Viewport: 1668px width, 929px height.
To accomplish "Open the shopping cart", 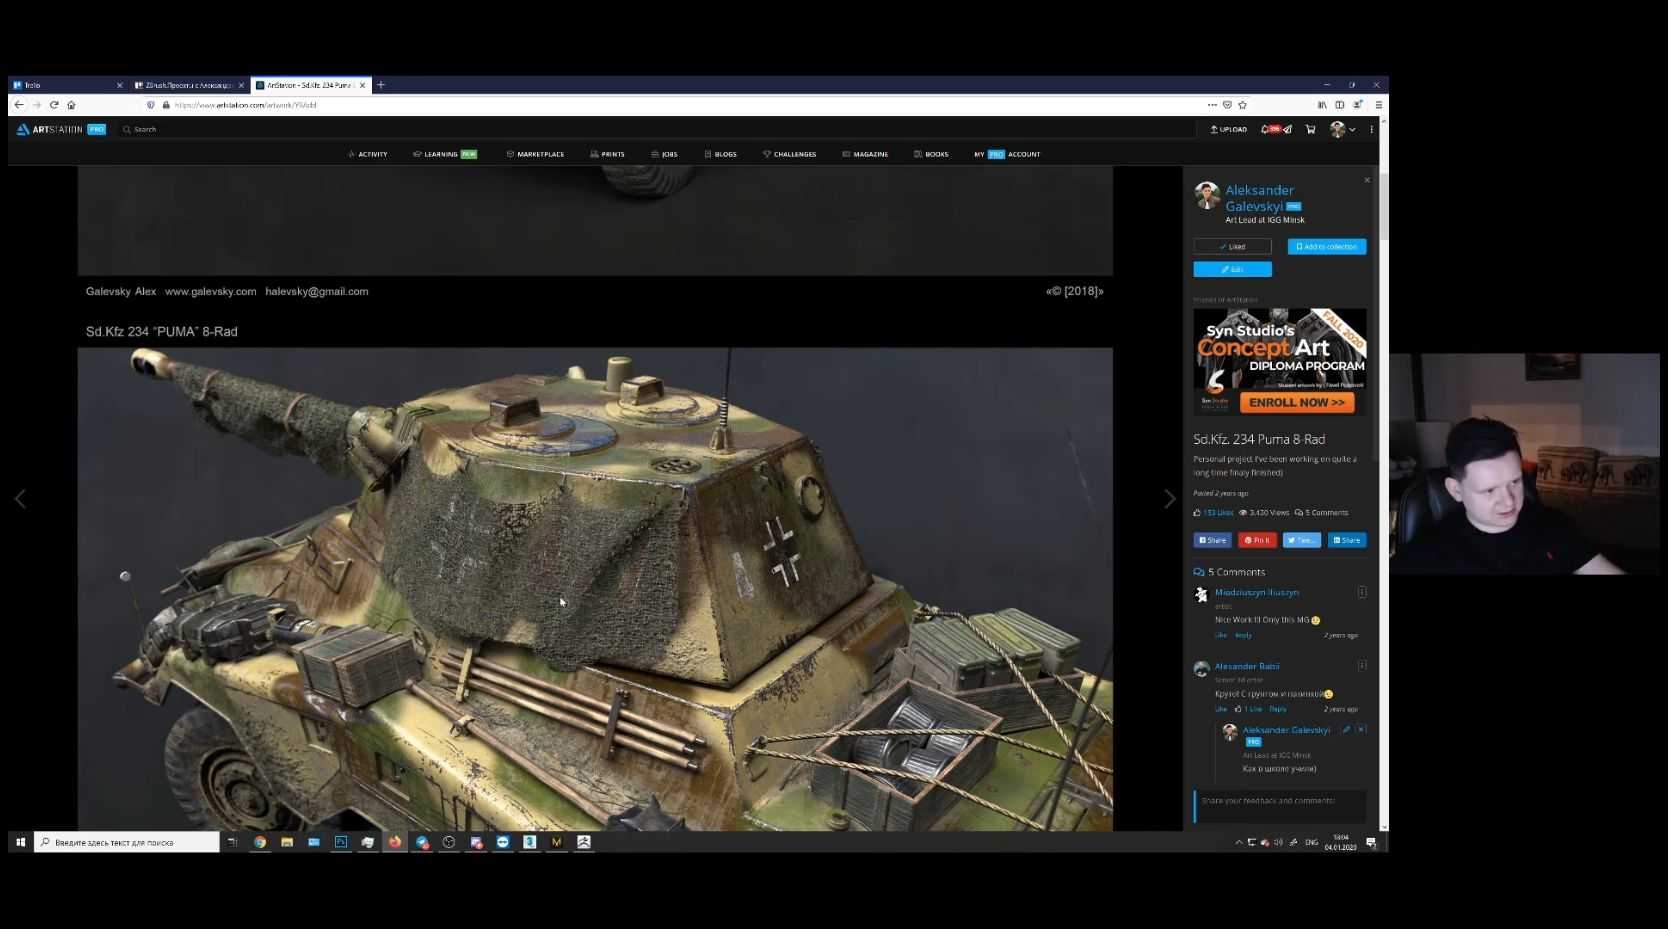I will click(1310, 129).
